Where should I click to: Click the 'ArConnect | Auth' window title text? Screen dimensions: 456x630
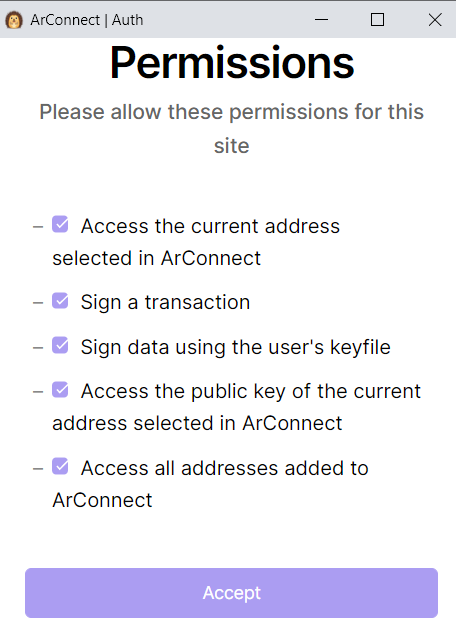[x=87, y=20]
